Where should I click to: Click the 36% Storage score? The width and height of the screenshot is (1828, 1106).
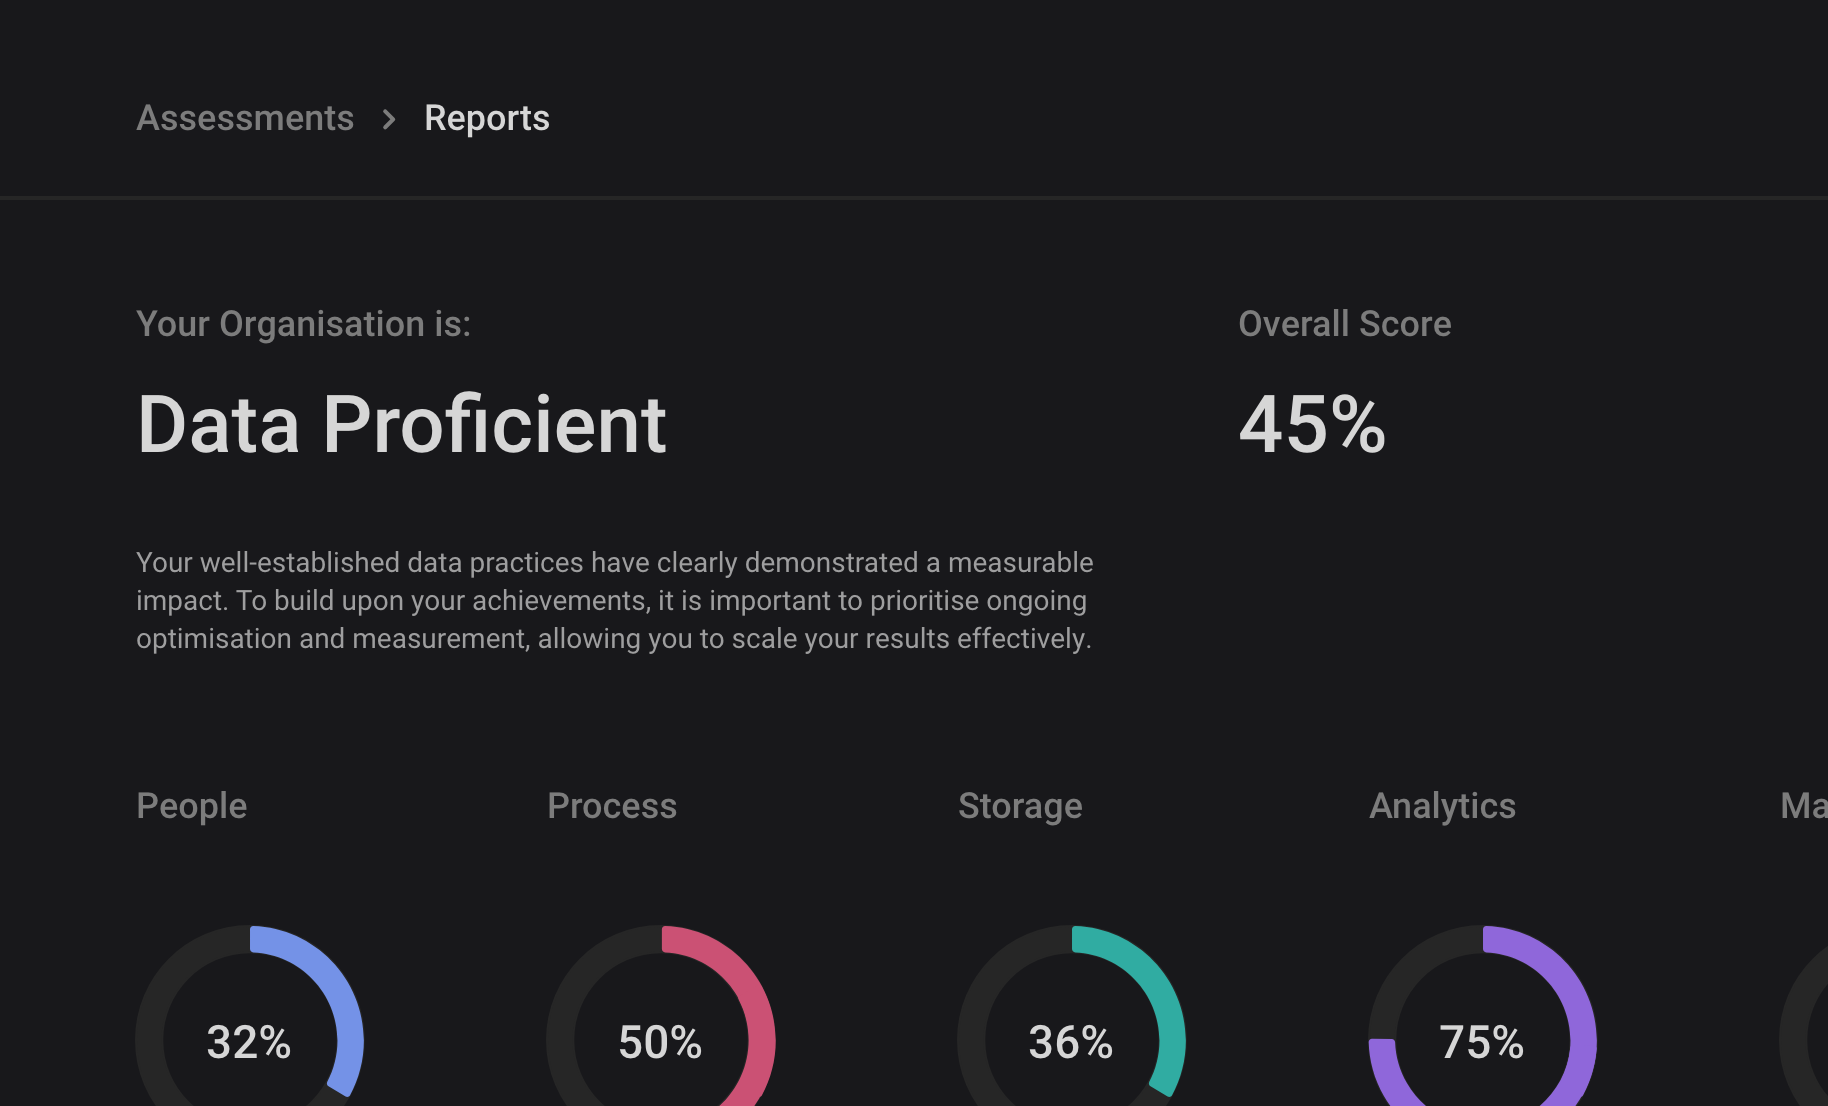coord(1071,1042)
